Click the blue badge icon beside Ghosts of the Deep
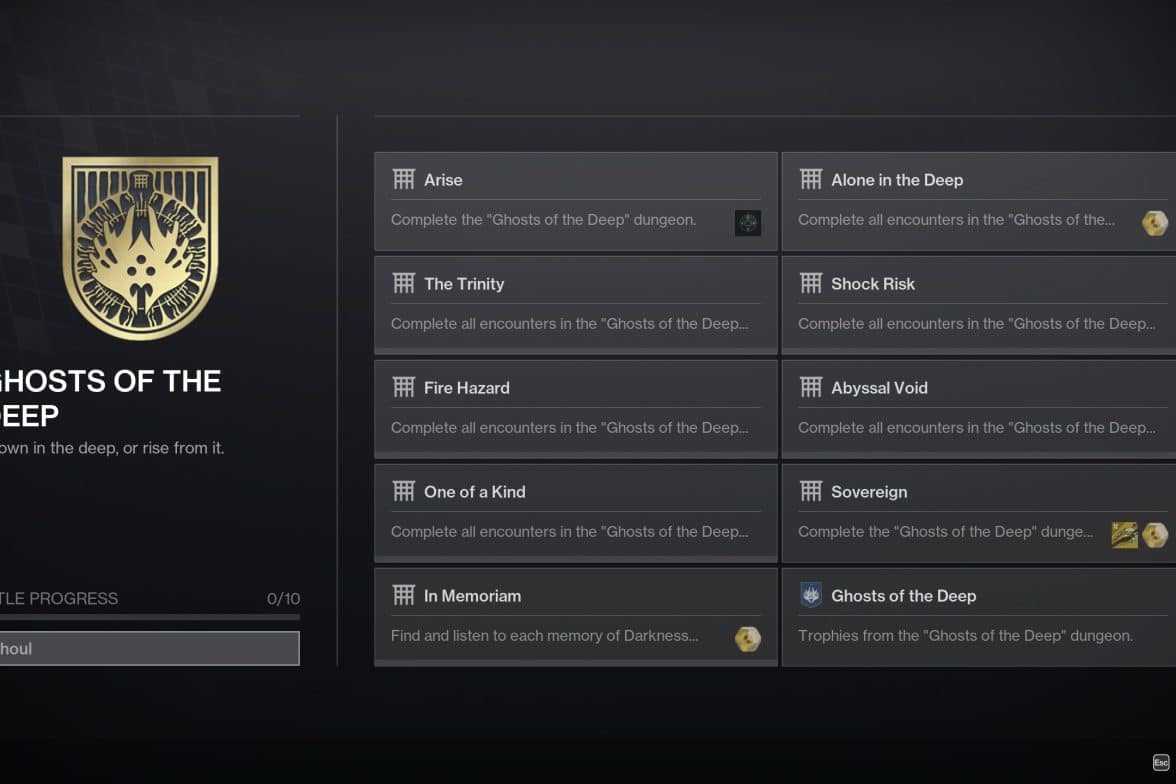1176x784 pixels. (x=811, y=596)
